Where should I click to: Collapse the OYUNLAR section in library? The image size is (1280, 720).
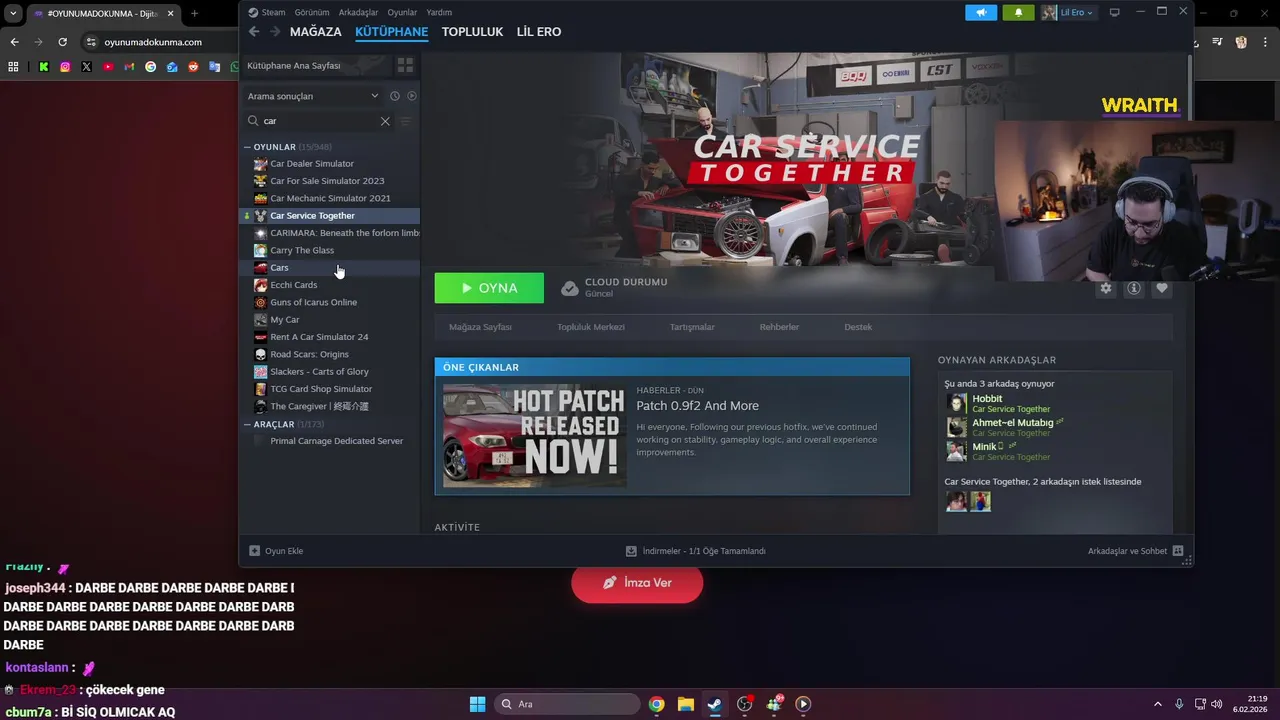(248, 147)
